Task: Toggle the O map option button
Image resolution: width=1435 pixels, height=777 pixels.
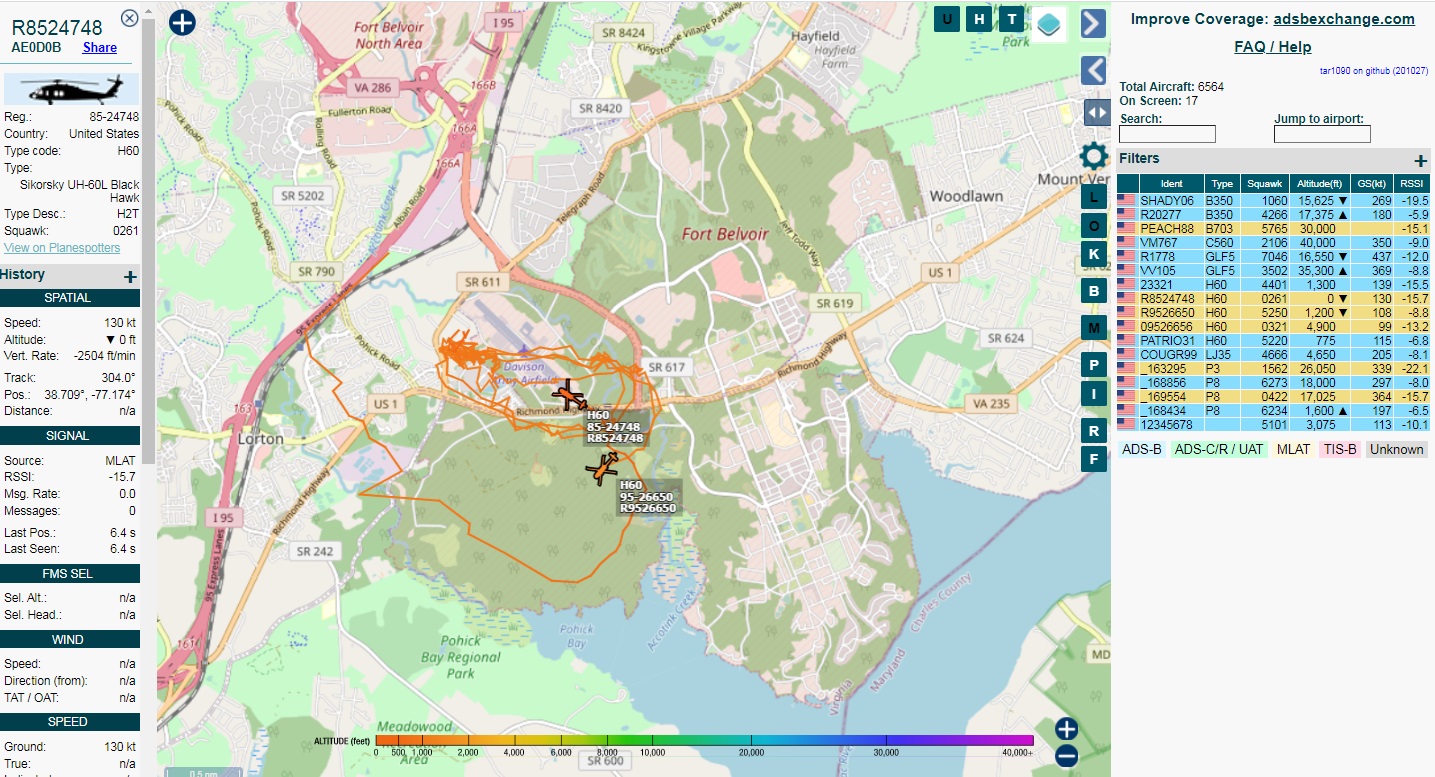Action: (1094, 226)
